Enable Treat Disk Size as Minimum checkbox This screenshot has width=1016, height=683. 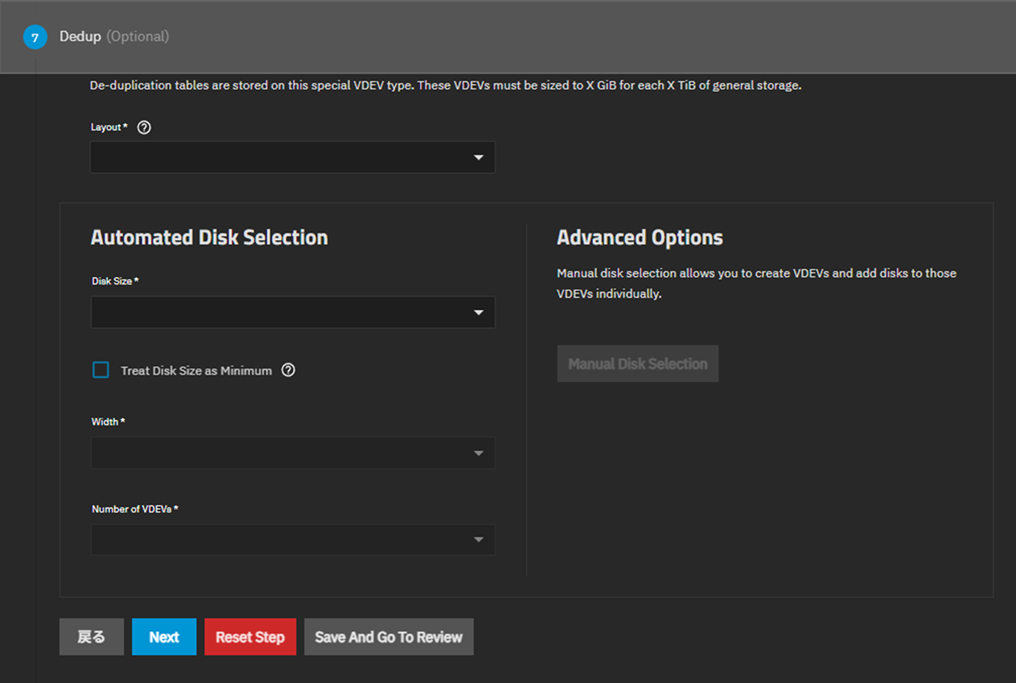[100, 370]
